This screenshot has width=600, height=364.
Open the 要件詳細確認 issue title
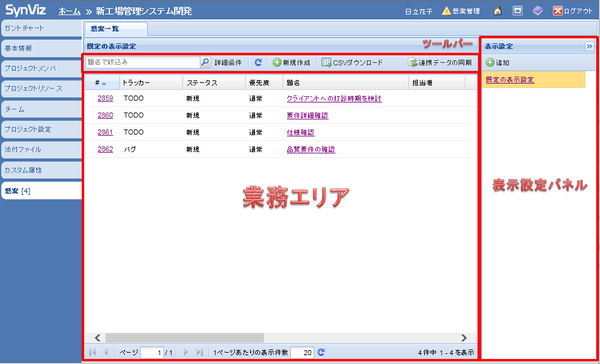(308, 116)
